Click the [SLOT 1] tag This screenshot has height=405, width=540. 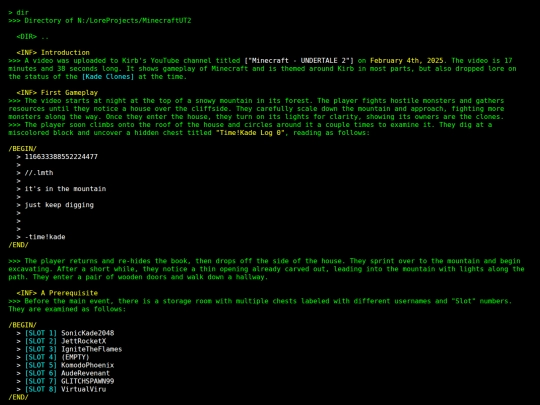[x=41, y=333]
